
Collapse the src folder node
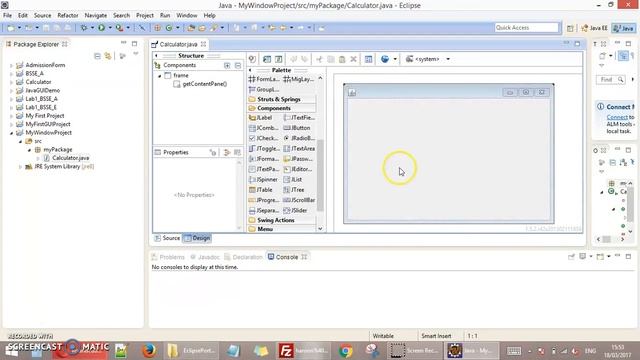point(20,141)
